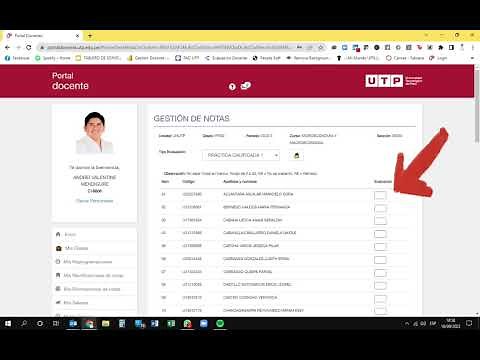
Task: Open the Login bookmark
Action: [x=438, y=58]
